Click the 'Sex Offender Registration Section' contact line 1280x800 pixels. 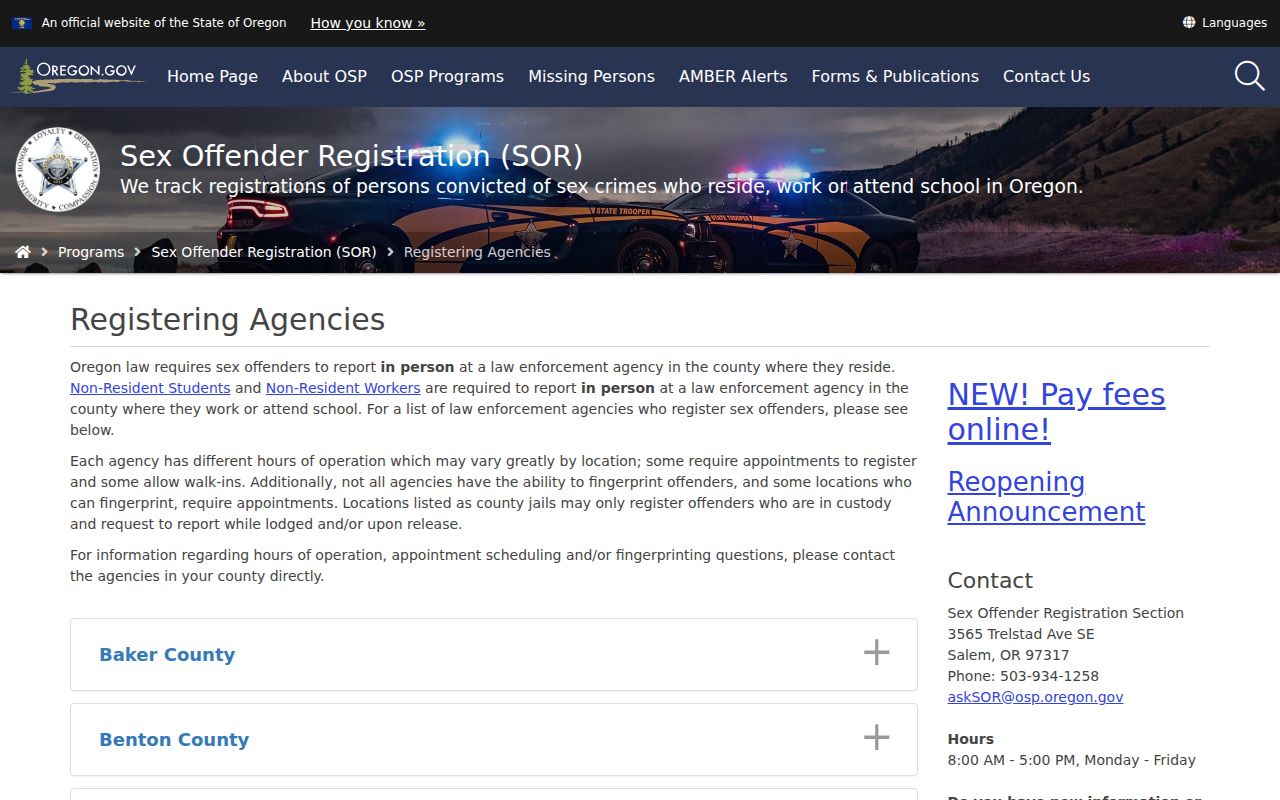1065,613
